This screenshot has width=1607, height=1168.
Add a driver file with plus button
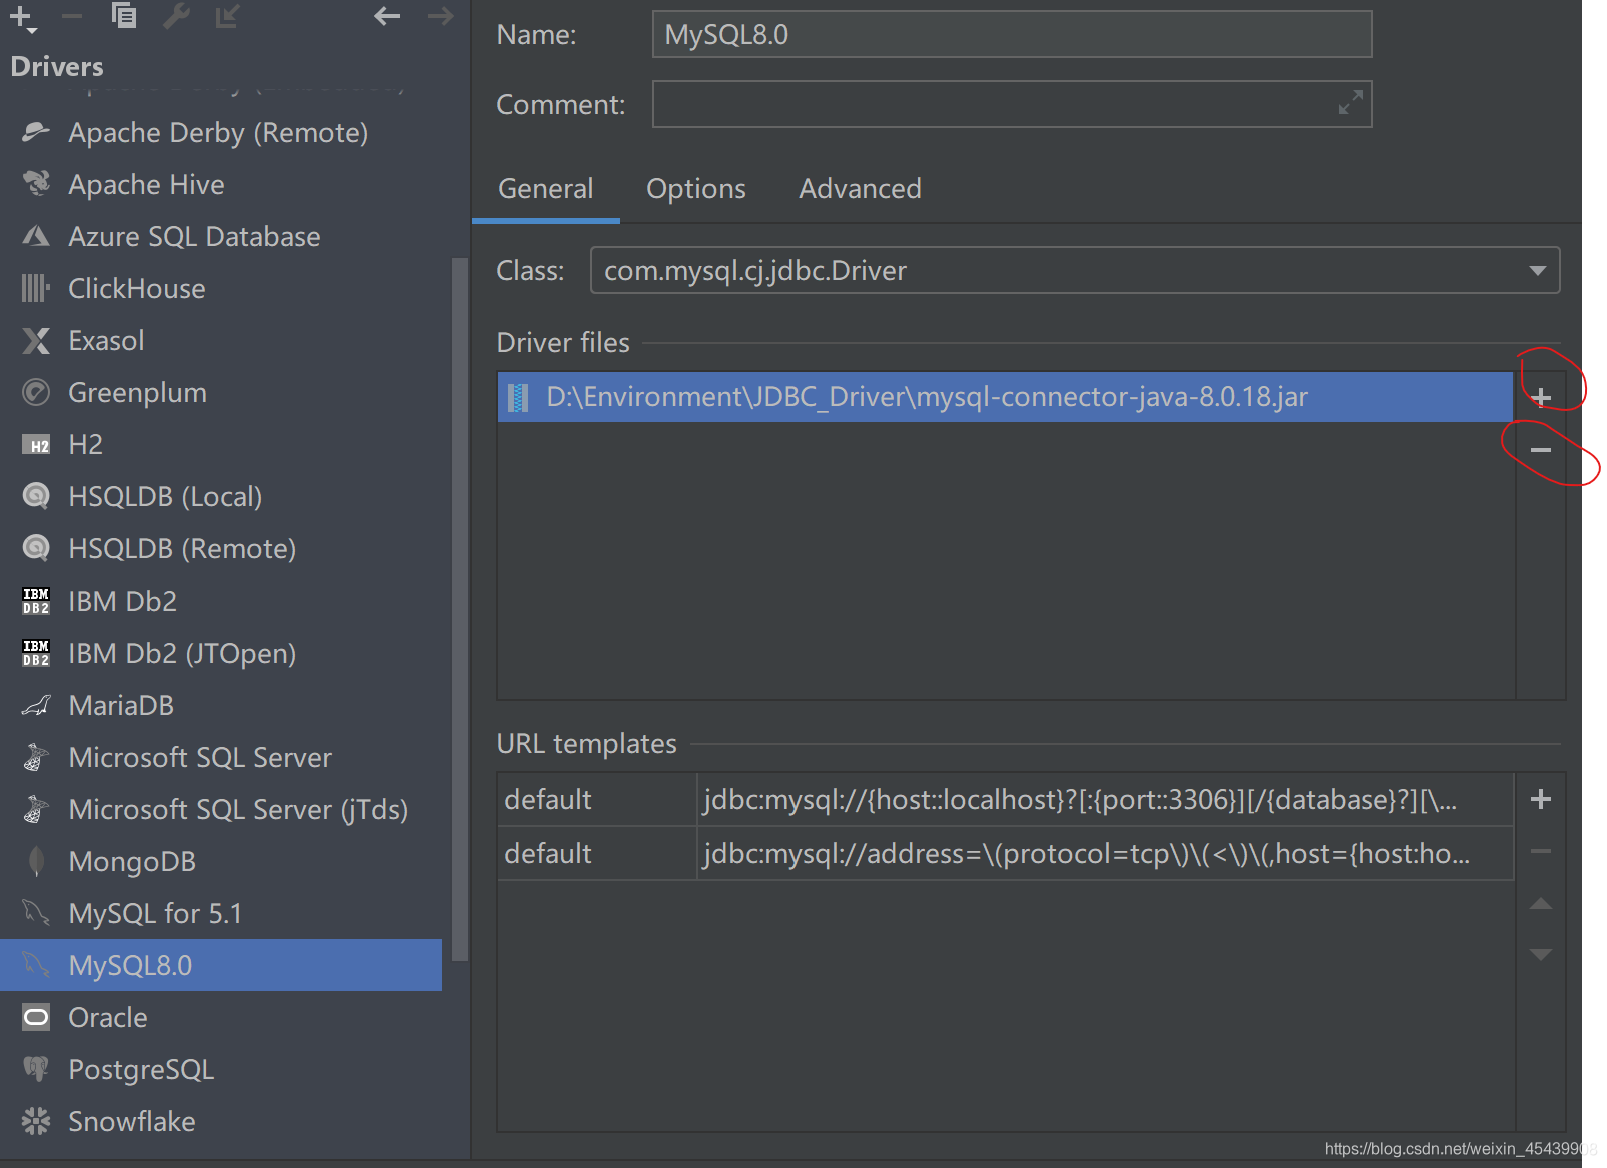click(x=1541, y=398)
